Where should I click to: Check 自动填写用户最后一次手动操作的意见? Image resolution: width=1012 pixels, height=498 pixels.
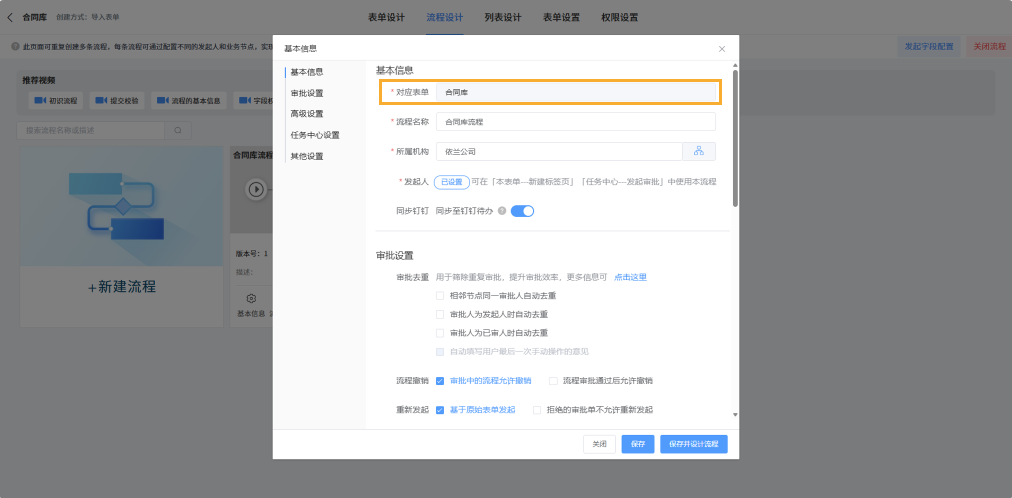coord(440,352)
